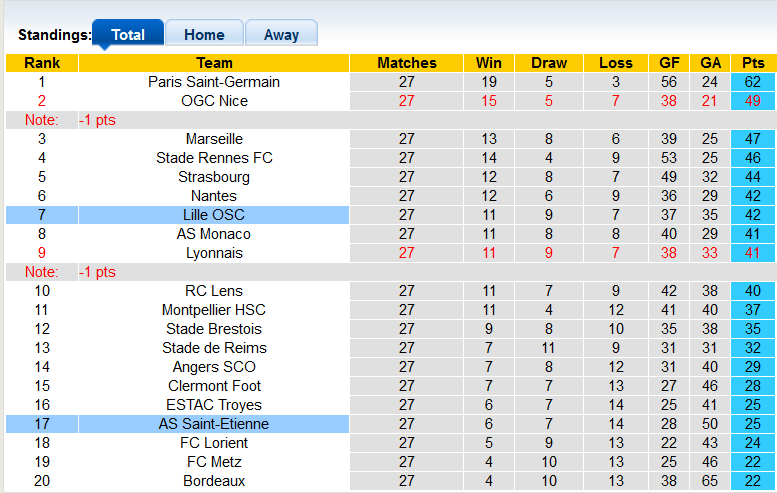This screenshot has height=493, width=777.
Task: Open Montpellier HSC team link
Action: tap(214, 310)
